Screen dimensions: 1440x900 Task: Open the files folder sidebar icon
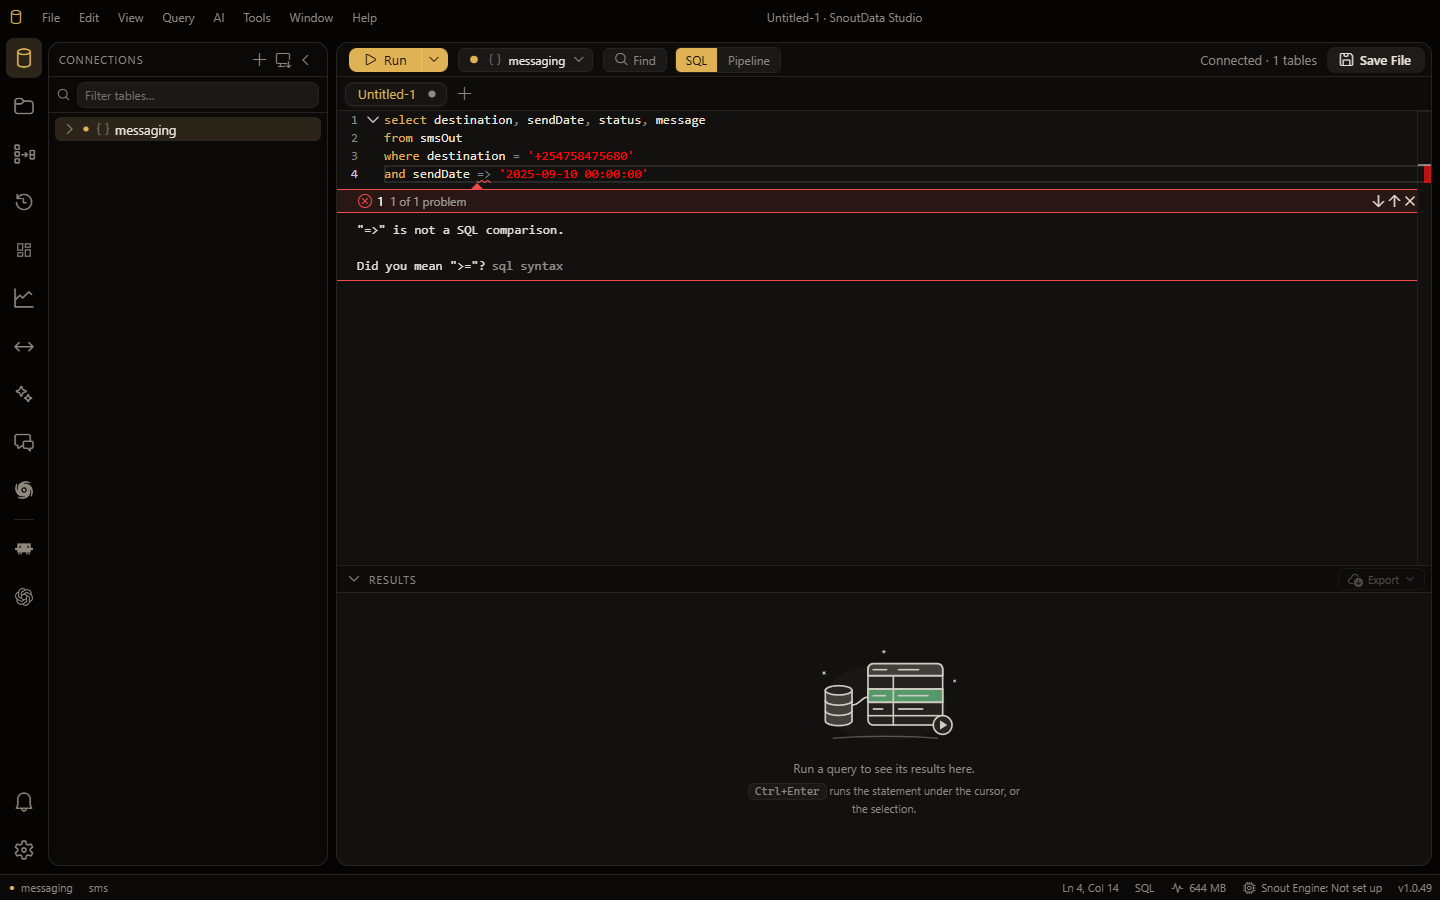(x=24, y=106)
